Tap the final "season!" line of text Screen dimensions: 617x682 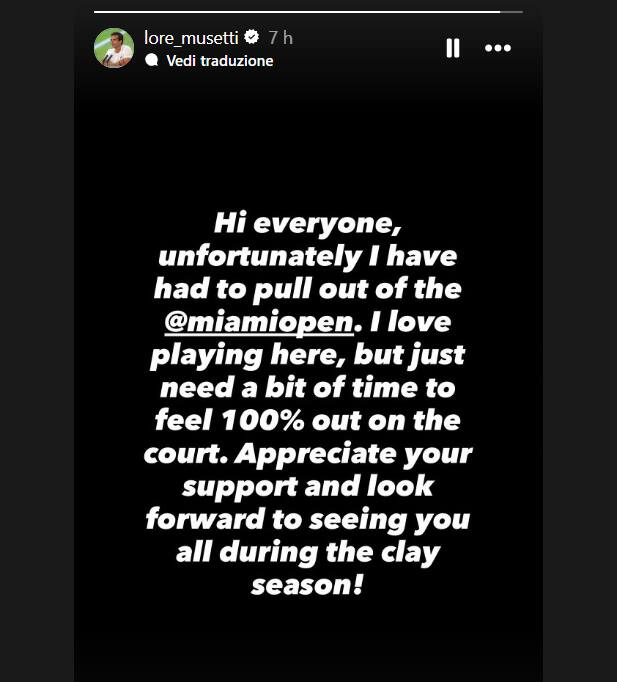coord(307,586)
